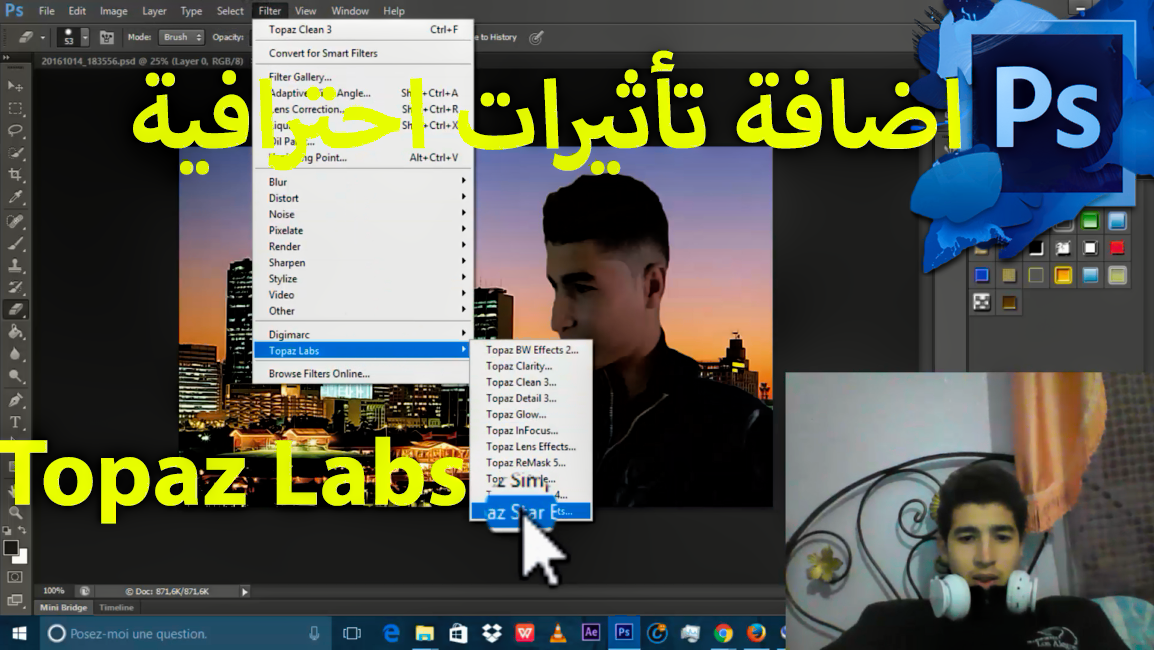Open the Select menu
The height and width of the screenshot is (650, 1154).
click(230, 11)
